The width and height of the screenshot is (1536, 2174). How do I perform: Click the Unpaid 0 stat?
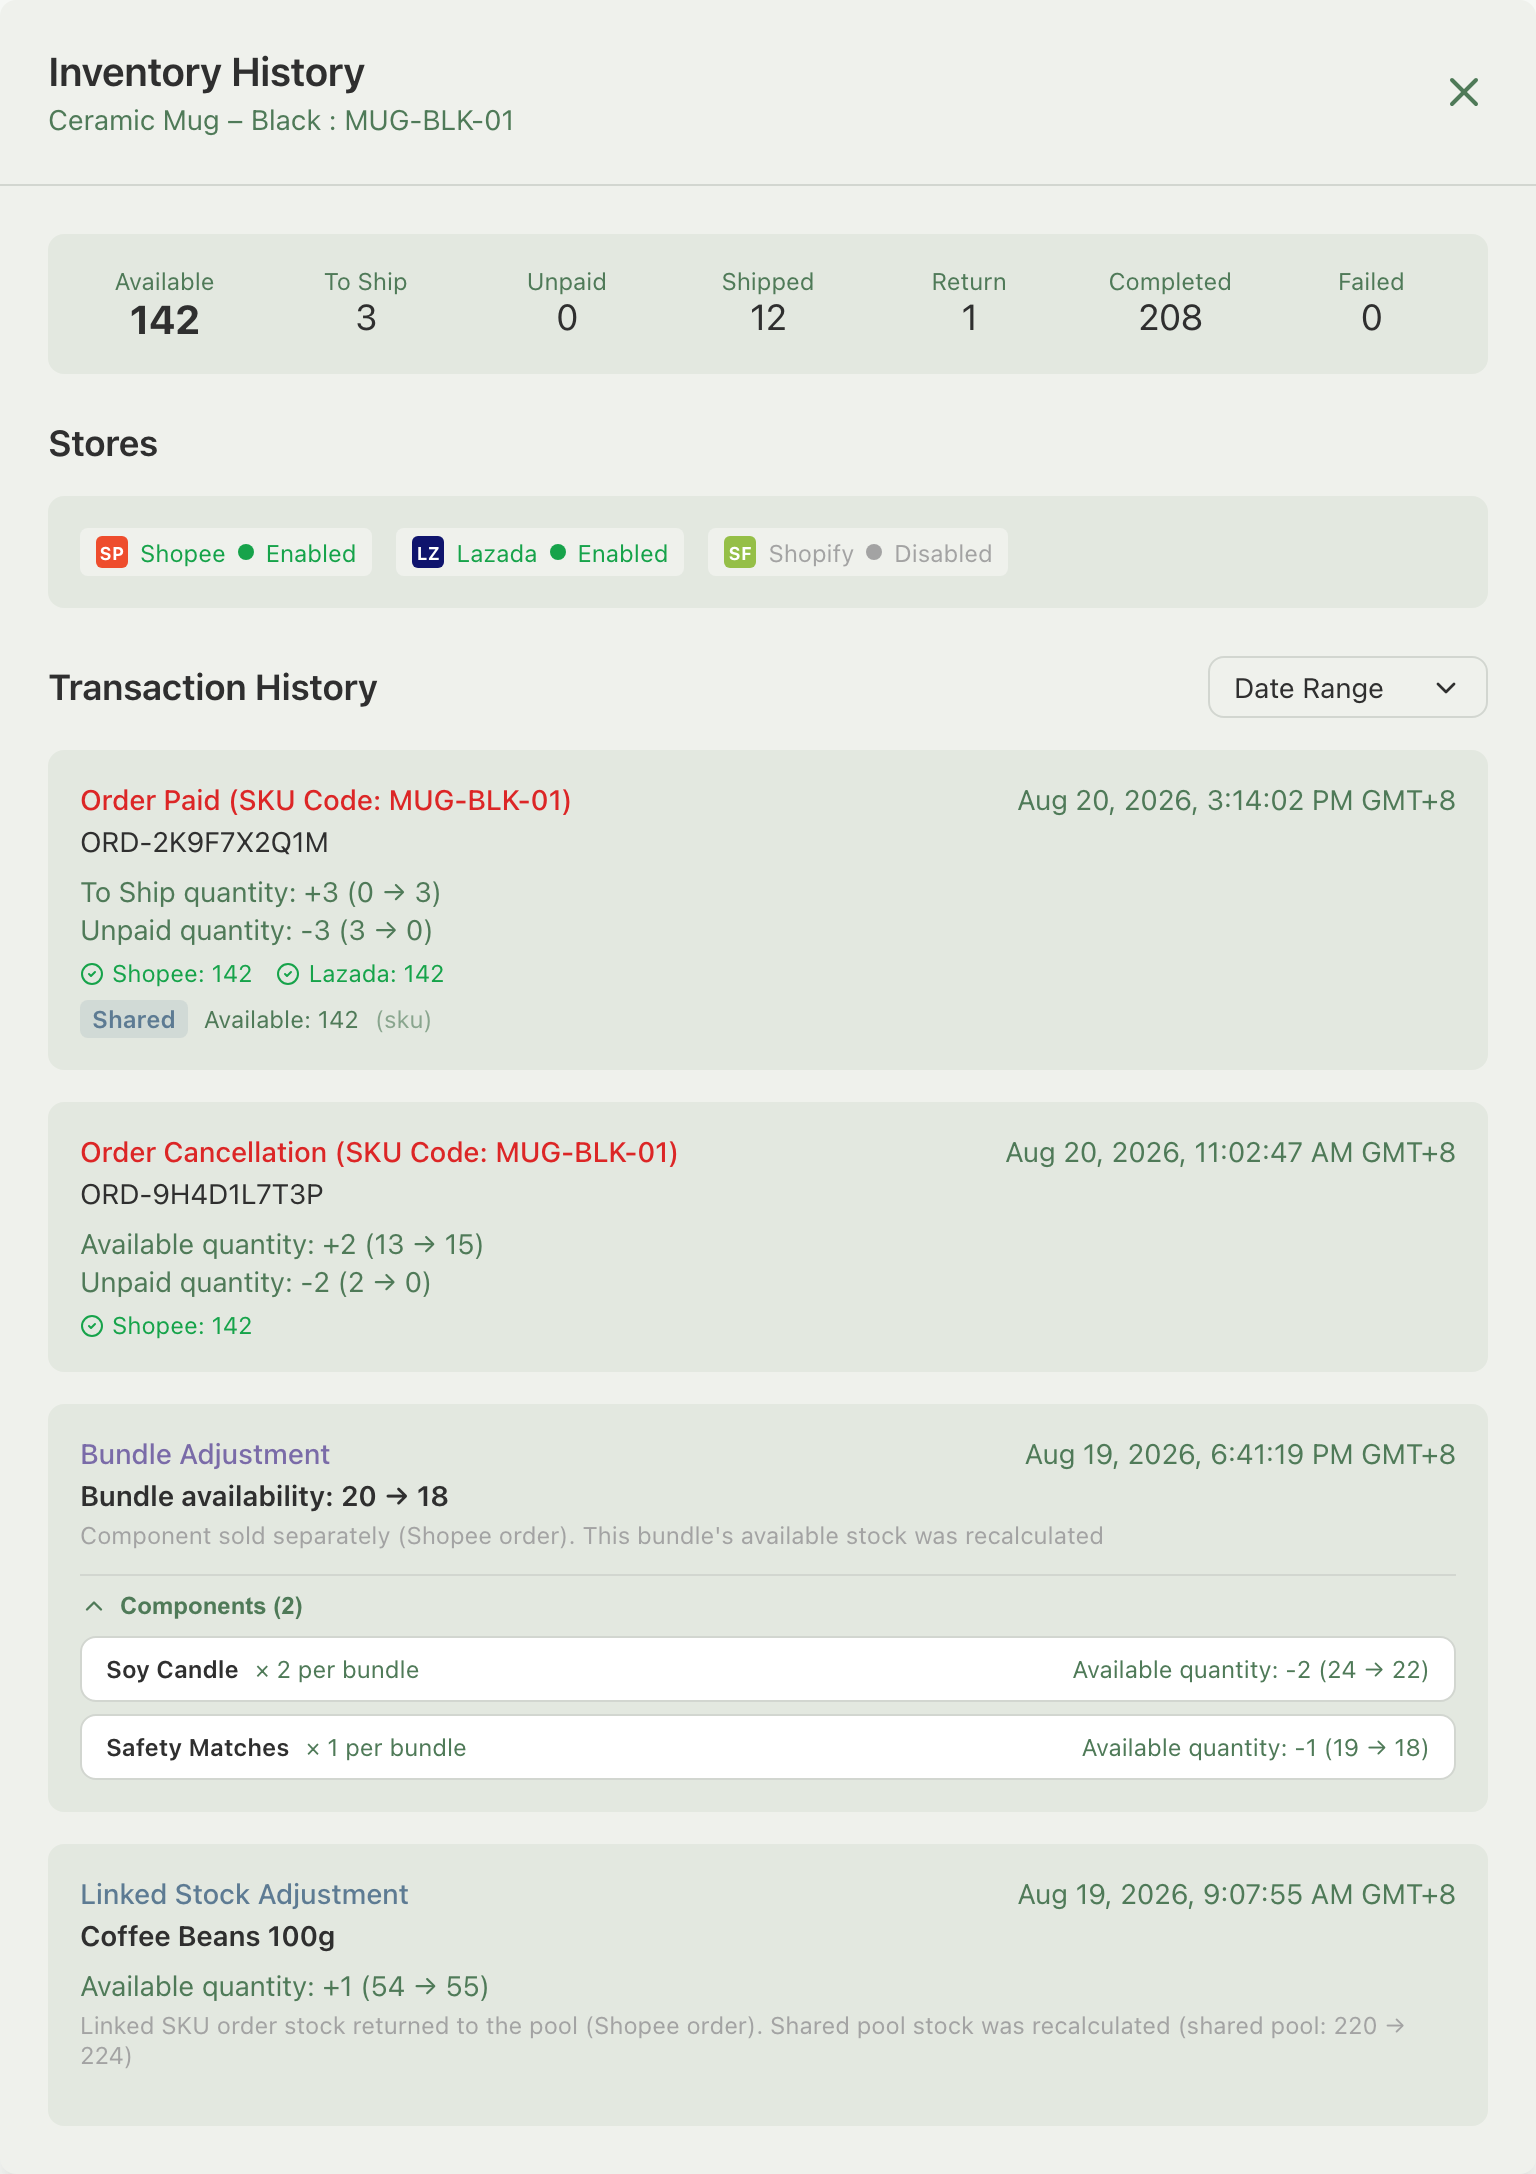tap(567, 304)
